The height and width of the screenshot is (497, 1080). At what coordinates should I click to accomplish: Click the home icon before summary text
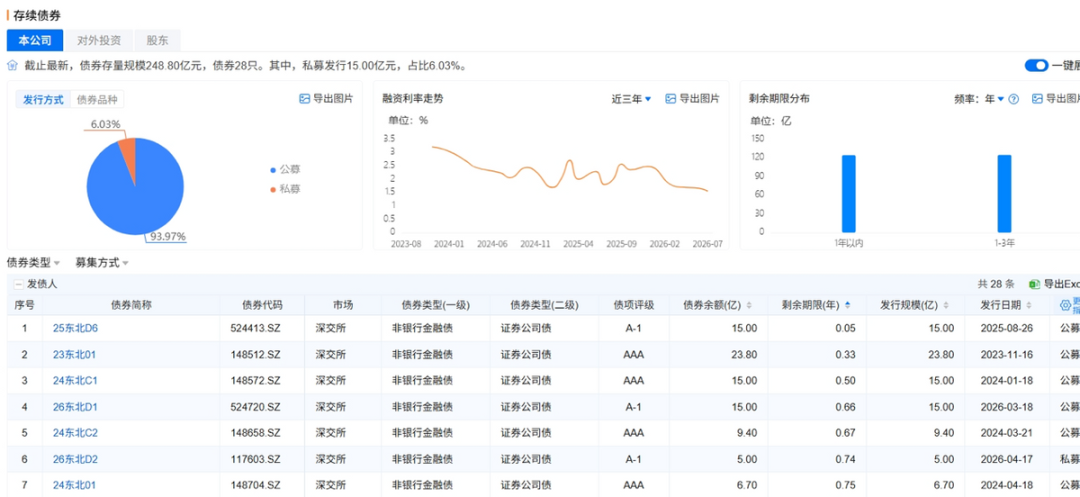pyautogui.click(x=12, y=65)
